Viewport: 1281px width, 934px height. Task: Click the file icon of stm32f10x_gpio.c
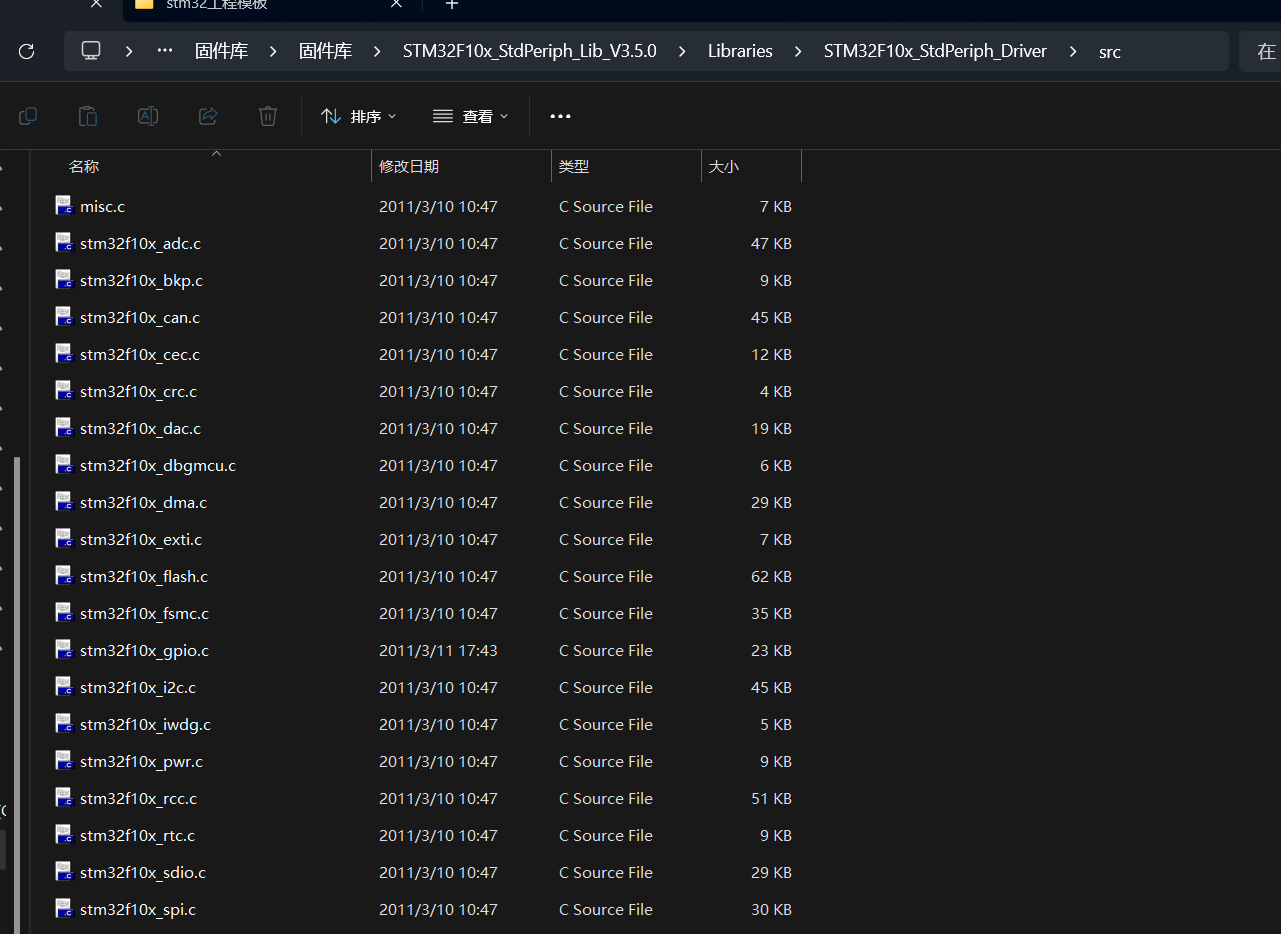64,650
